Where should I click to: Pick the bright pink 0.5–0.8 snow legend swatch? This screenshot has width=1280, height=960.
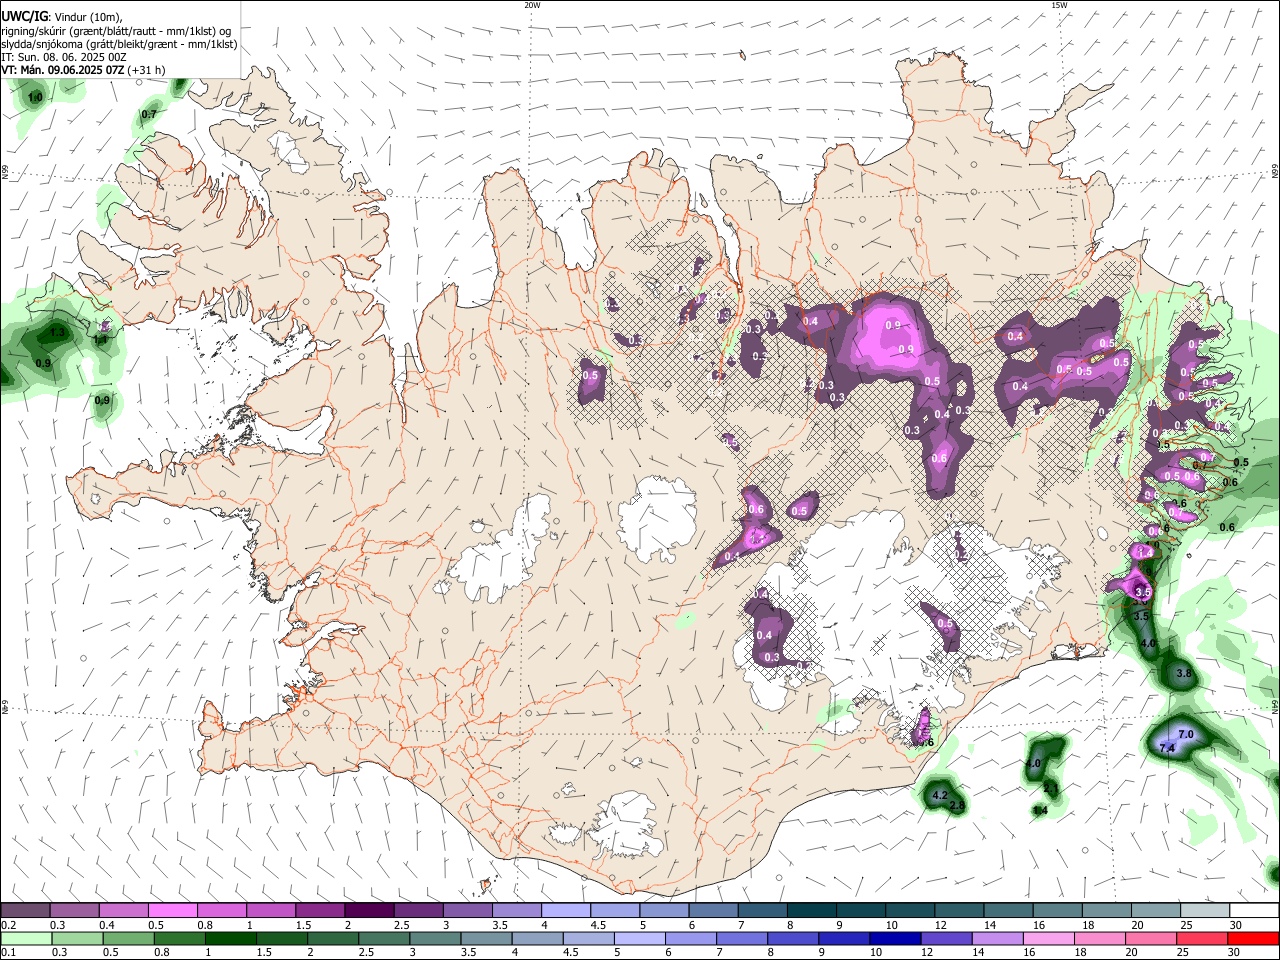coord(172,911)
